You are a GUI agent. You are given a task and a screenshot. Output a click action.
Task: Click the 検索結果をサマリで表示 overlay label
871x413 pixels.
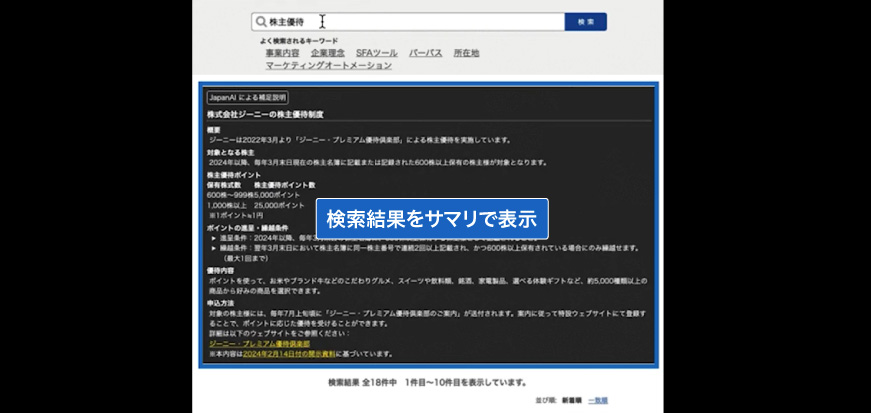[x=432, y=217]
